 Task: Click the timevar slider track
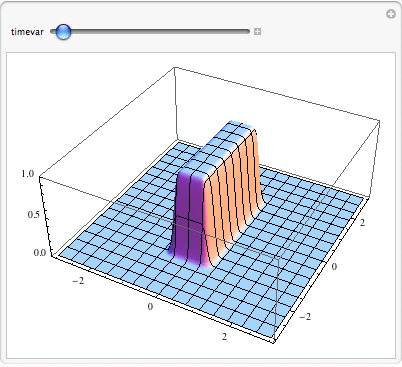(x=150, y=32)
